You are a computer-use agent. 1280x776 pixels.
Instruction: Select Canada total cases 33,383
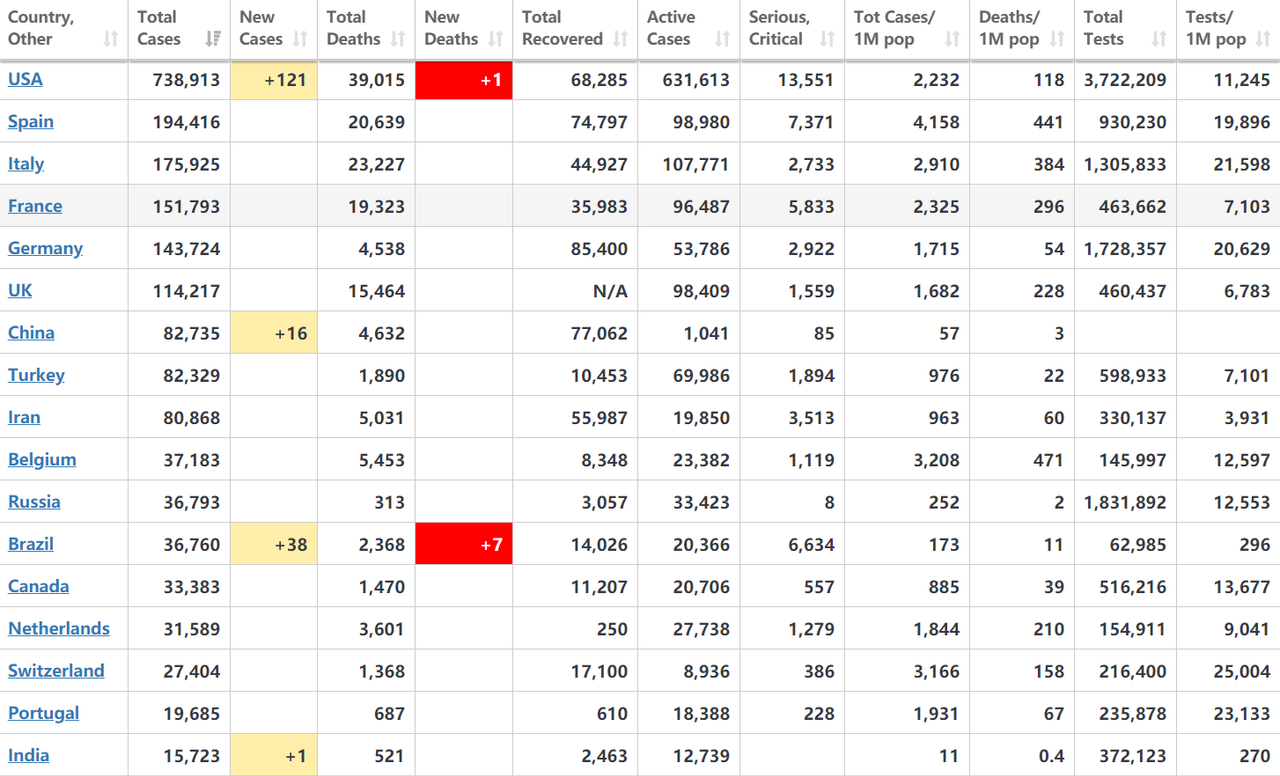191,587
